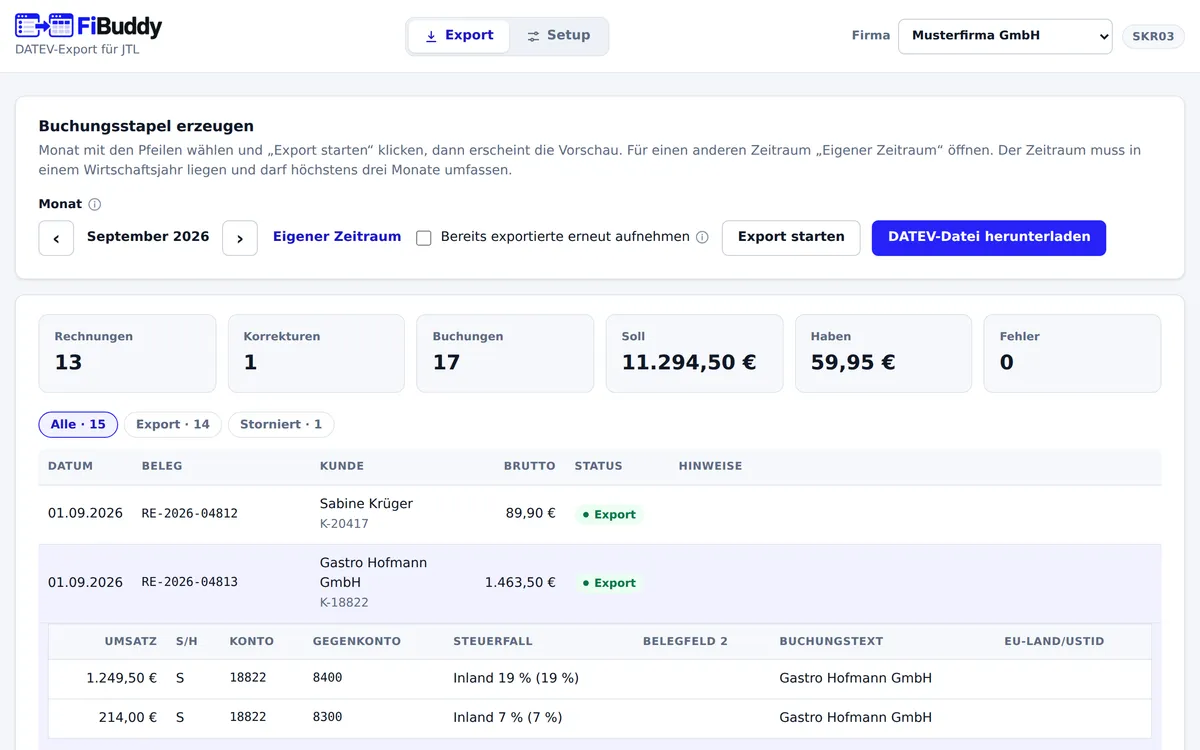Click customer number K-18822
1200x750 pixels.
tap(344, 603)
